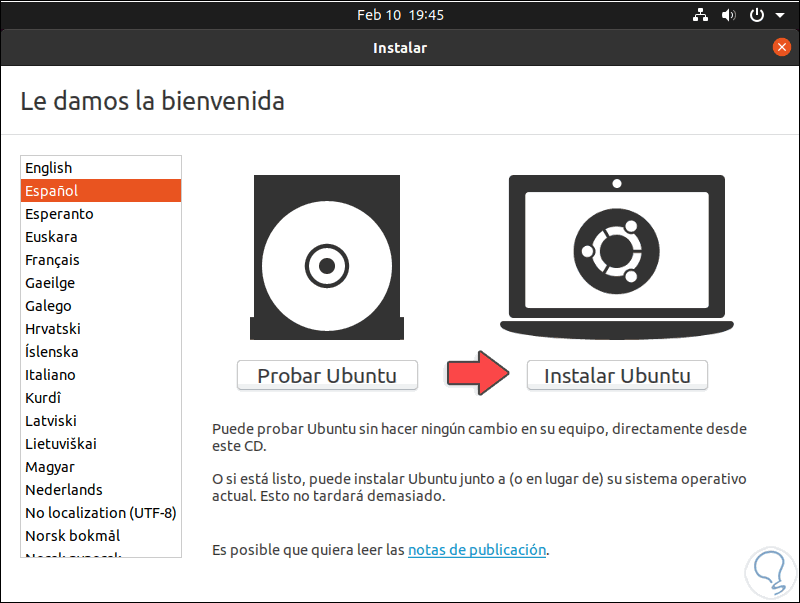The height and width of the screenshot is (603, 800).
Task: Pick Gaeilge in the language list
Action: pos(101,283)
